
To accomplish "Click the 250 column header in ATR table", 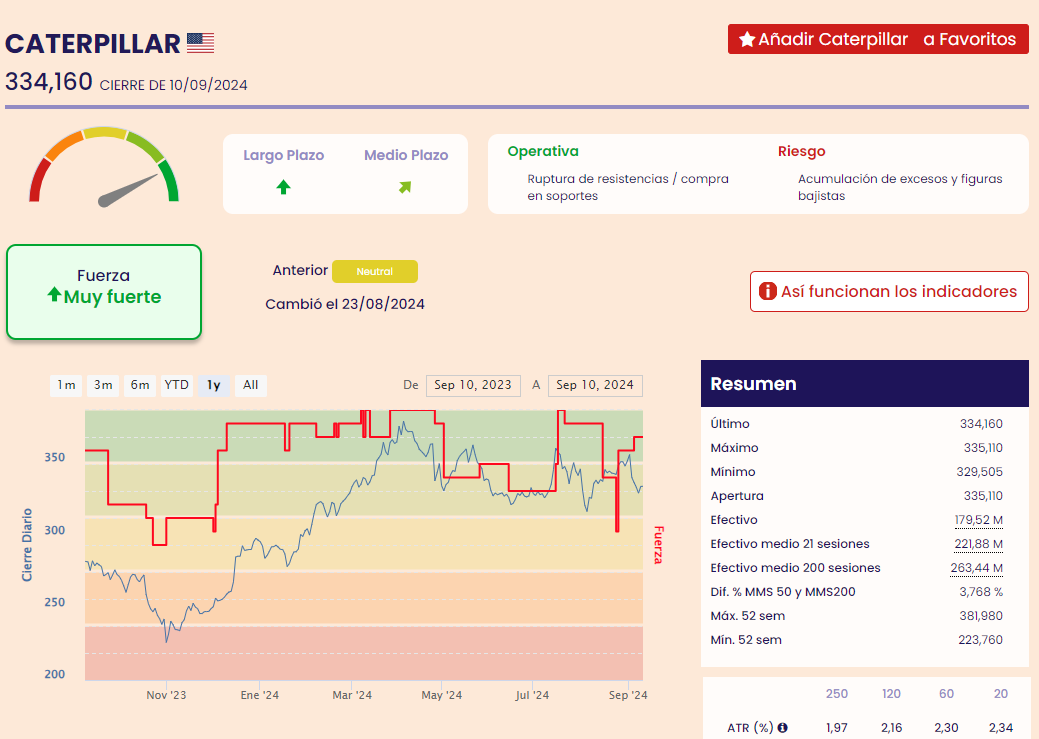I will point(837,693).
